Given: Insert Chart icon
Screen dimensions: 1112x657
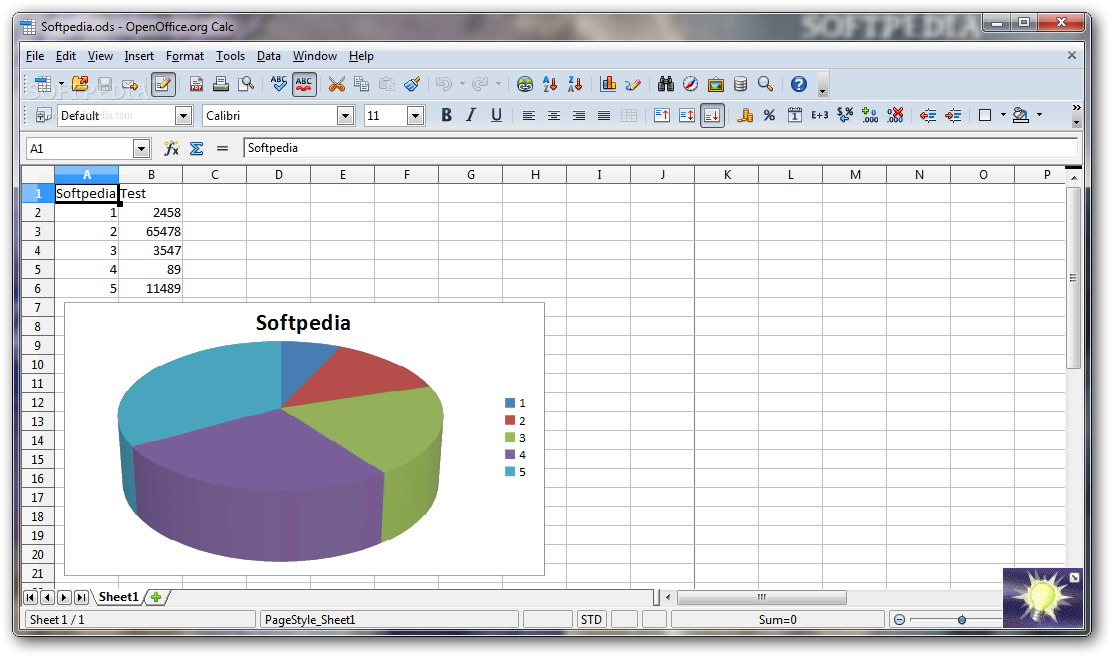Looking at the screenshot, I should 608,84.
